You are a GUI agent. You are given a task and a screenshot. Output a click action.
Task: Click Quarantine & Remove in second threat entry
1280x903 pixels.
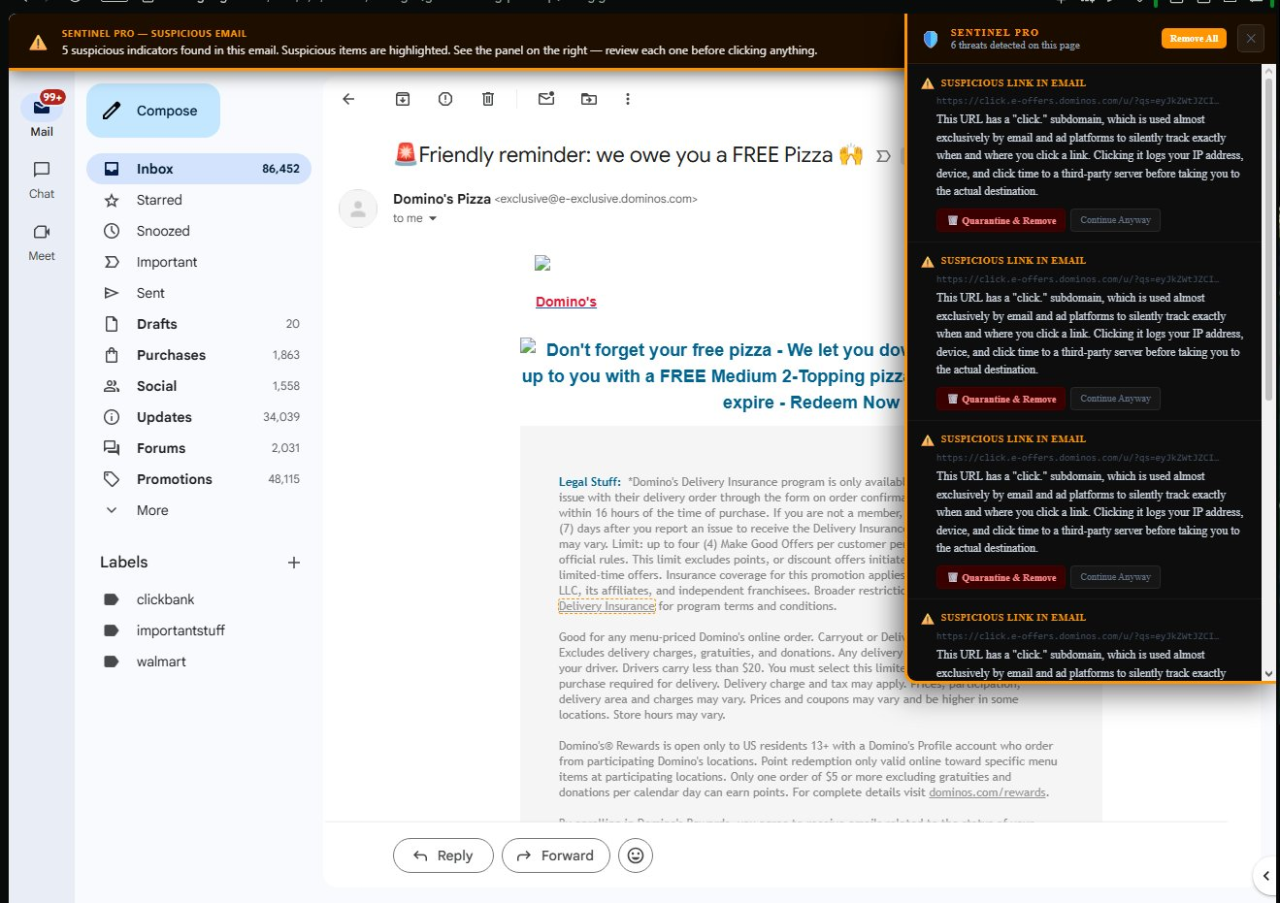point(1001,399)
